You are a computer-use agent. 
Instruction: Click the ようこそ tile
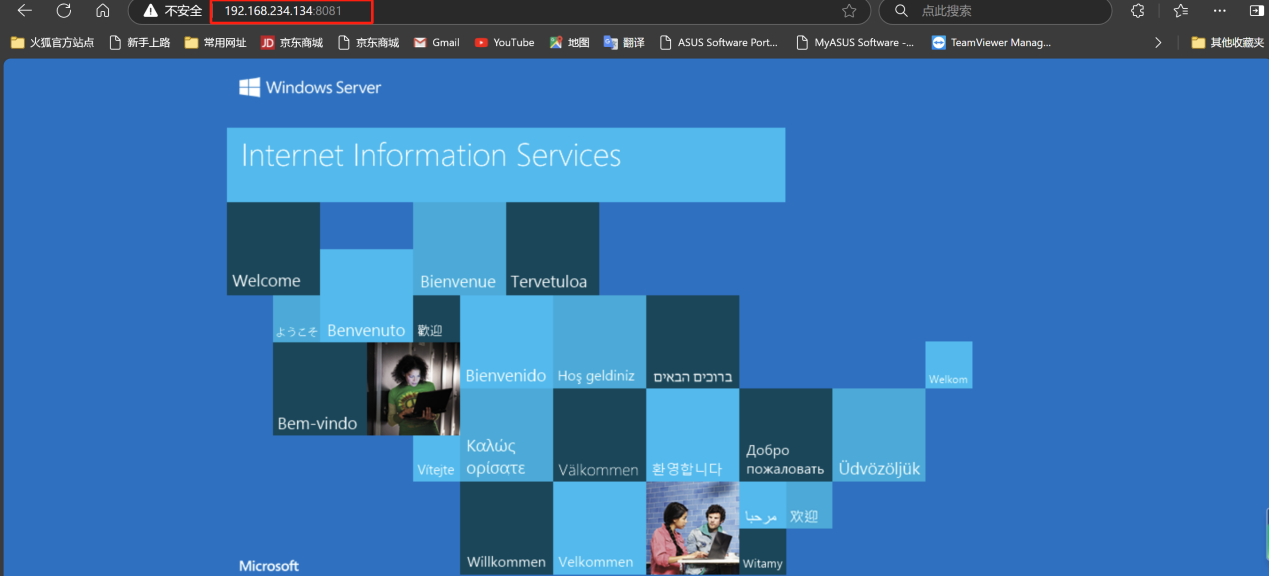pyautogui.click(x=296, y=319)
